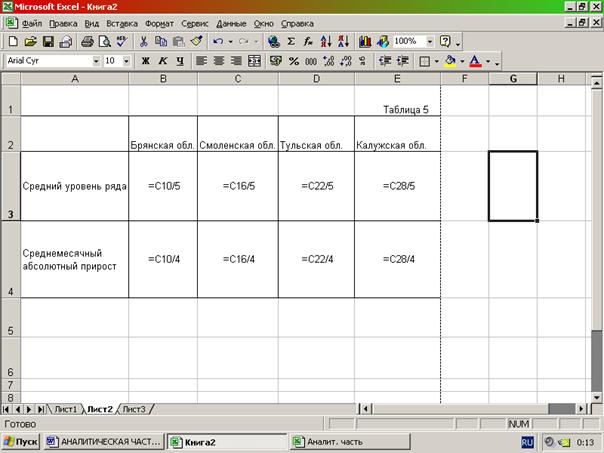This screenshot has height=453, width=604.
Task: Switch to the Лист3 sheet tab
Action: coord(134,409)
